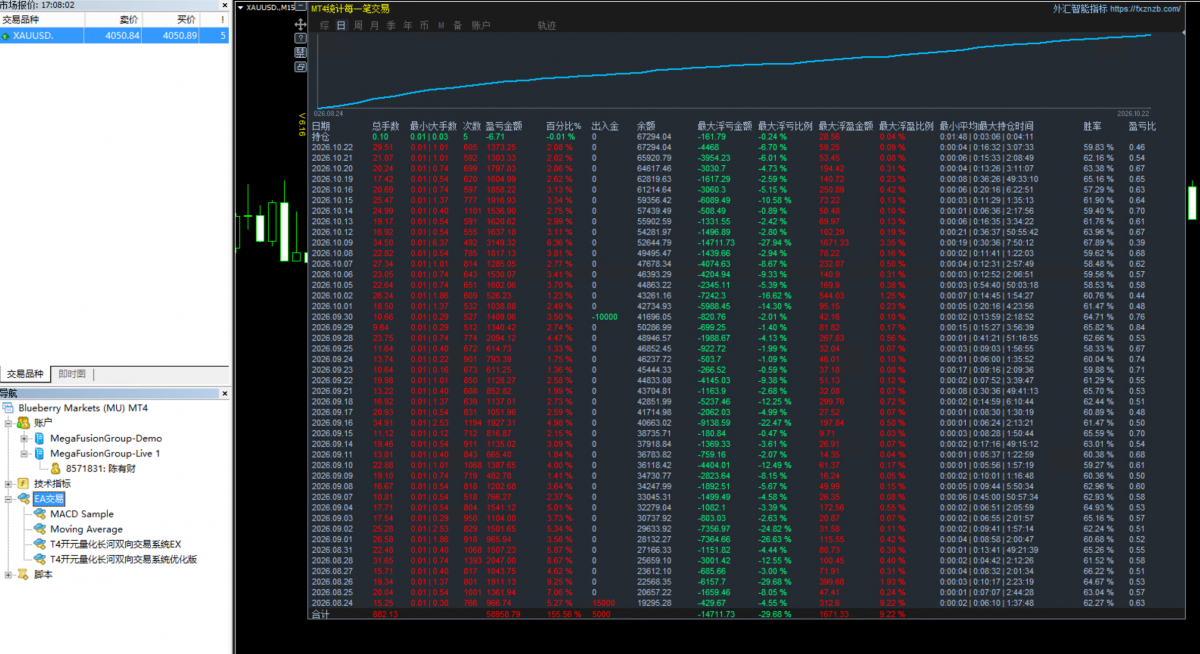The image size is (1200, 654).
Task: Select the XAUUSD. row in market watch
Action: (115, 36)
